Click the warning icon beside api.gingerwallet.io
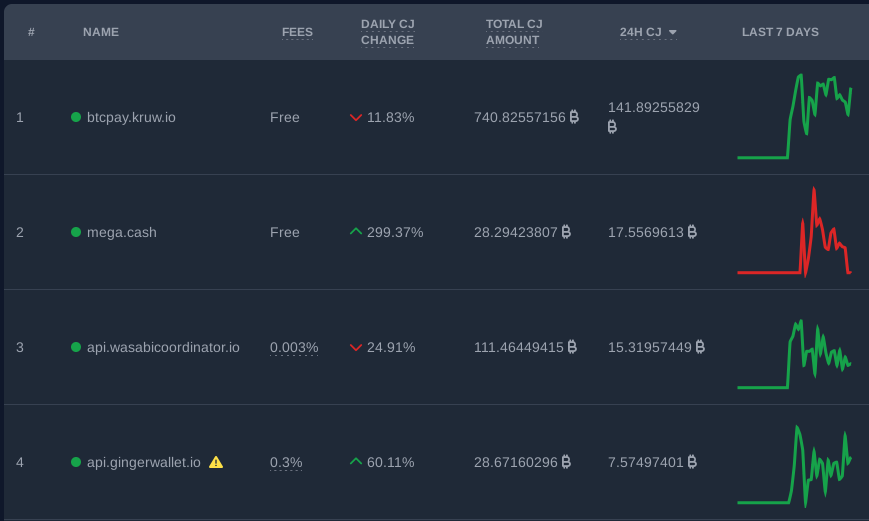This screenshot has height=521, width=869. 216,462
